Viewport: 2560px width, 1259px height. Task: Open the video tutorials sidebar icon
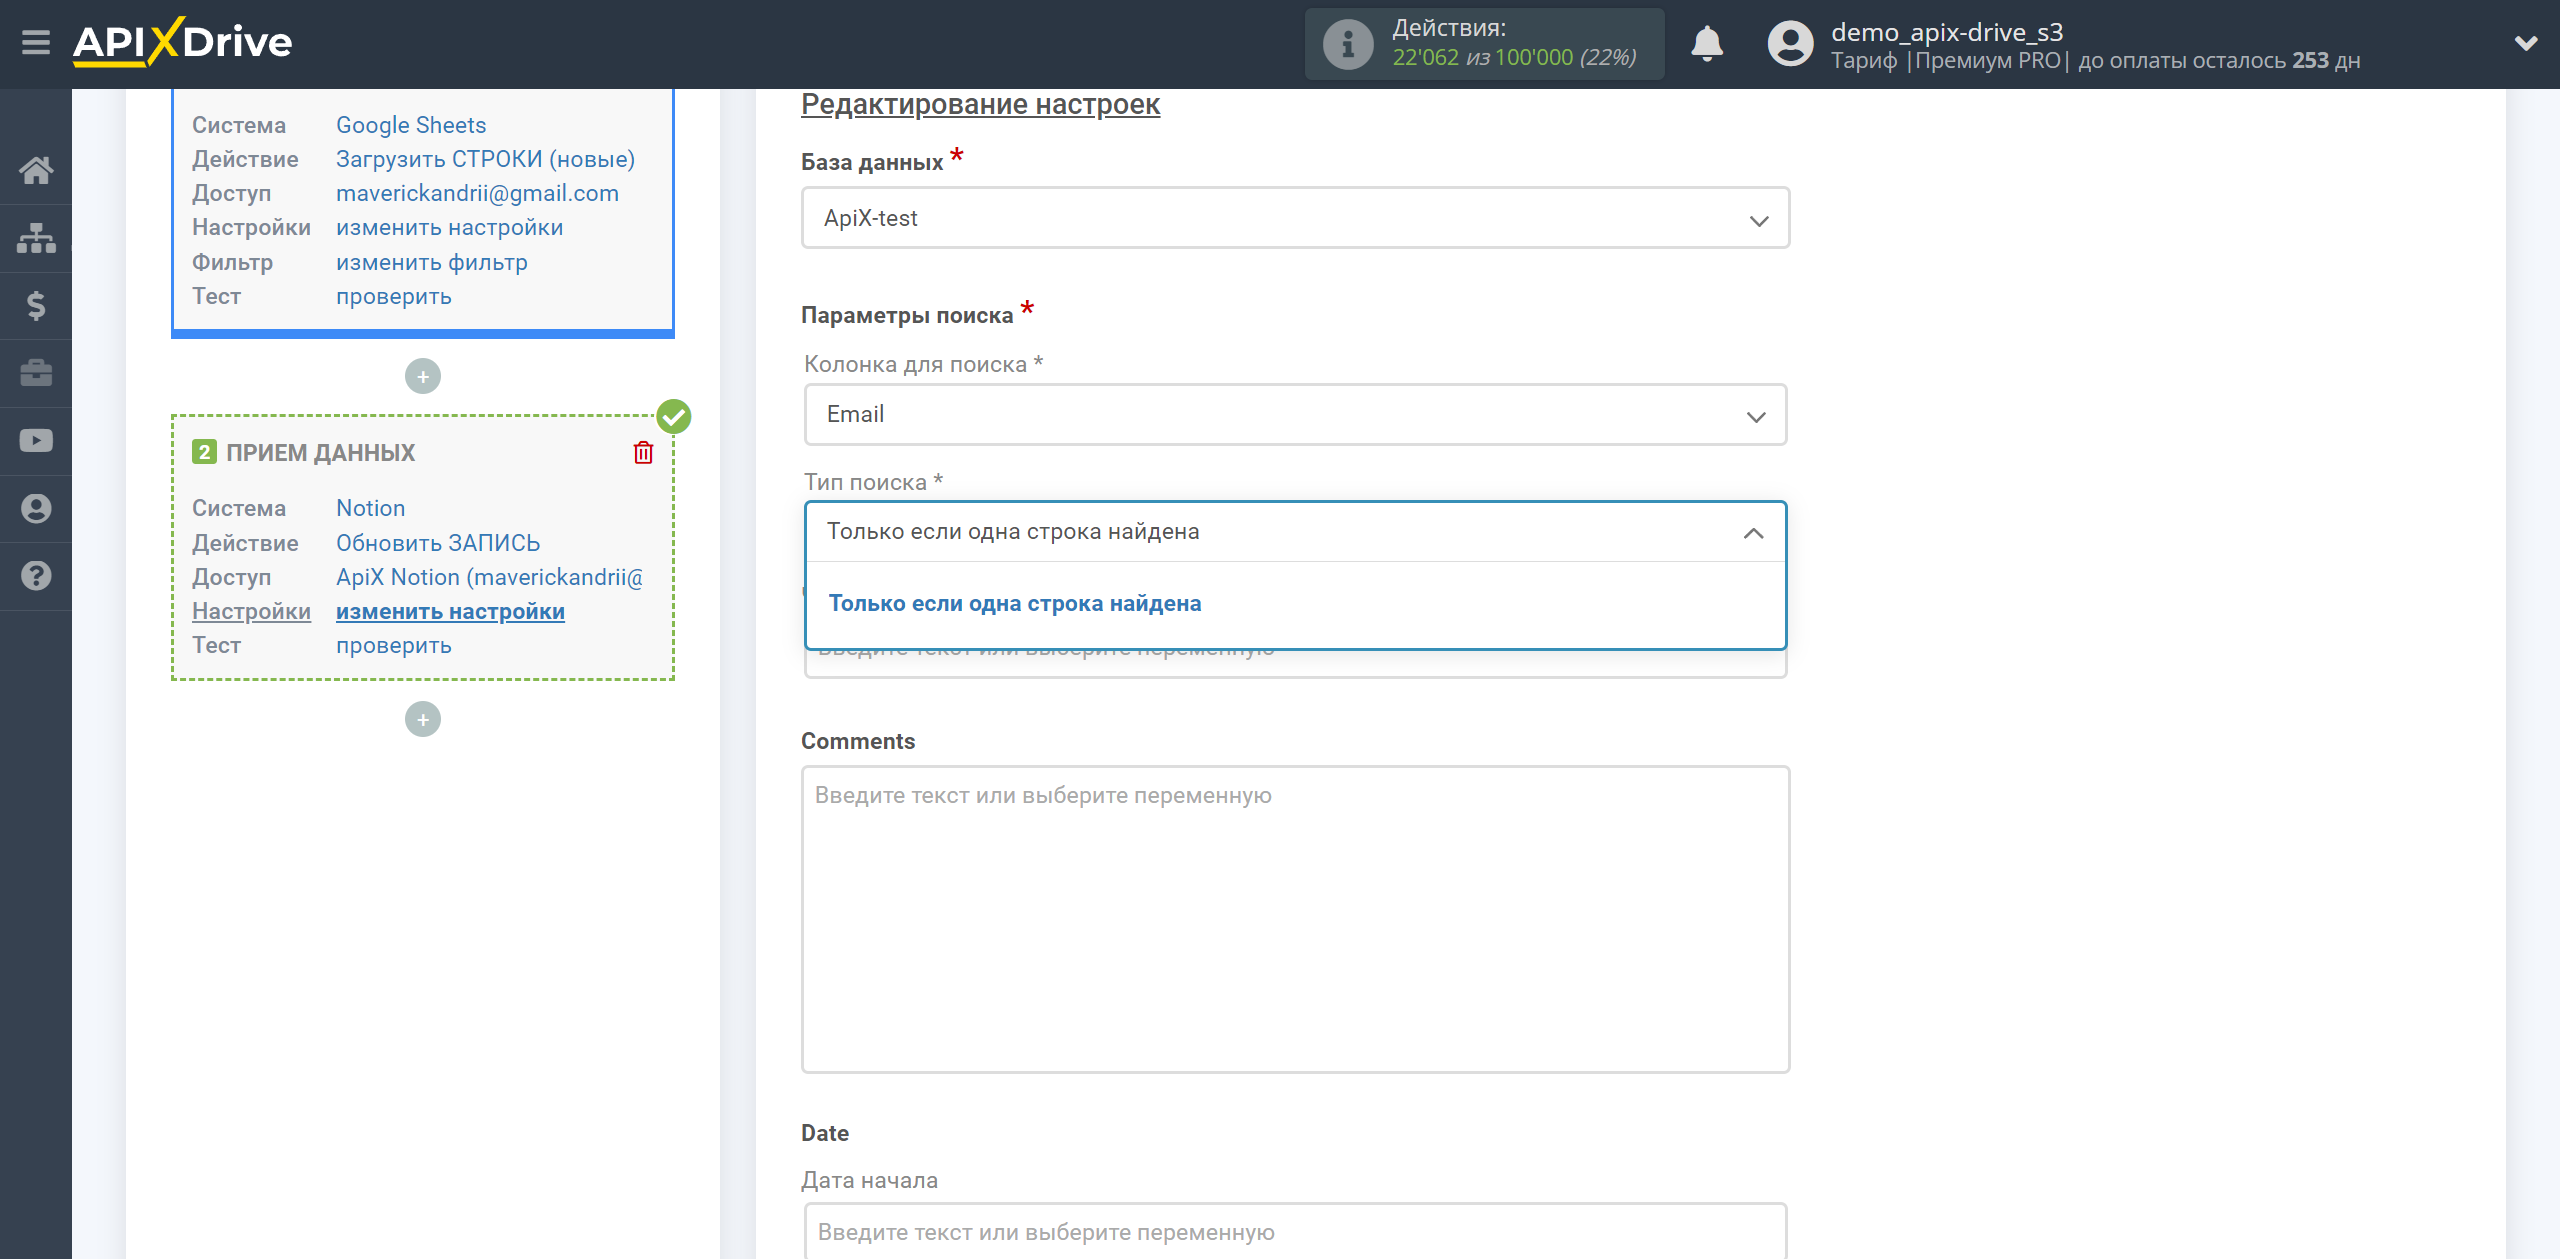pos(36,441)
